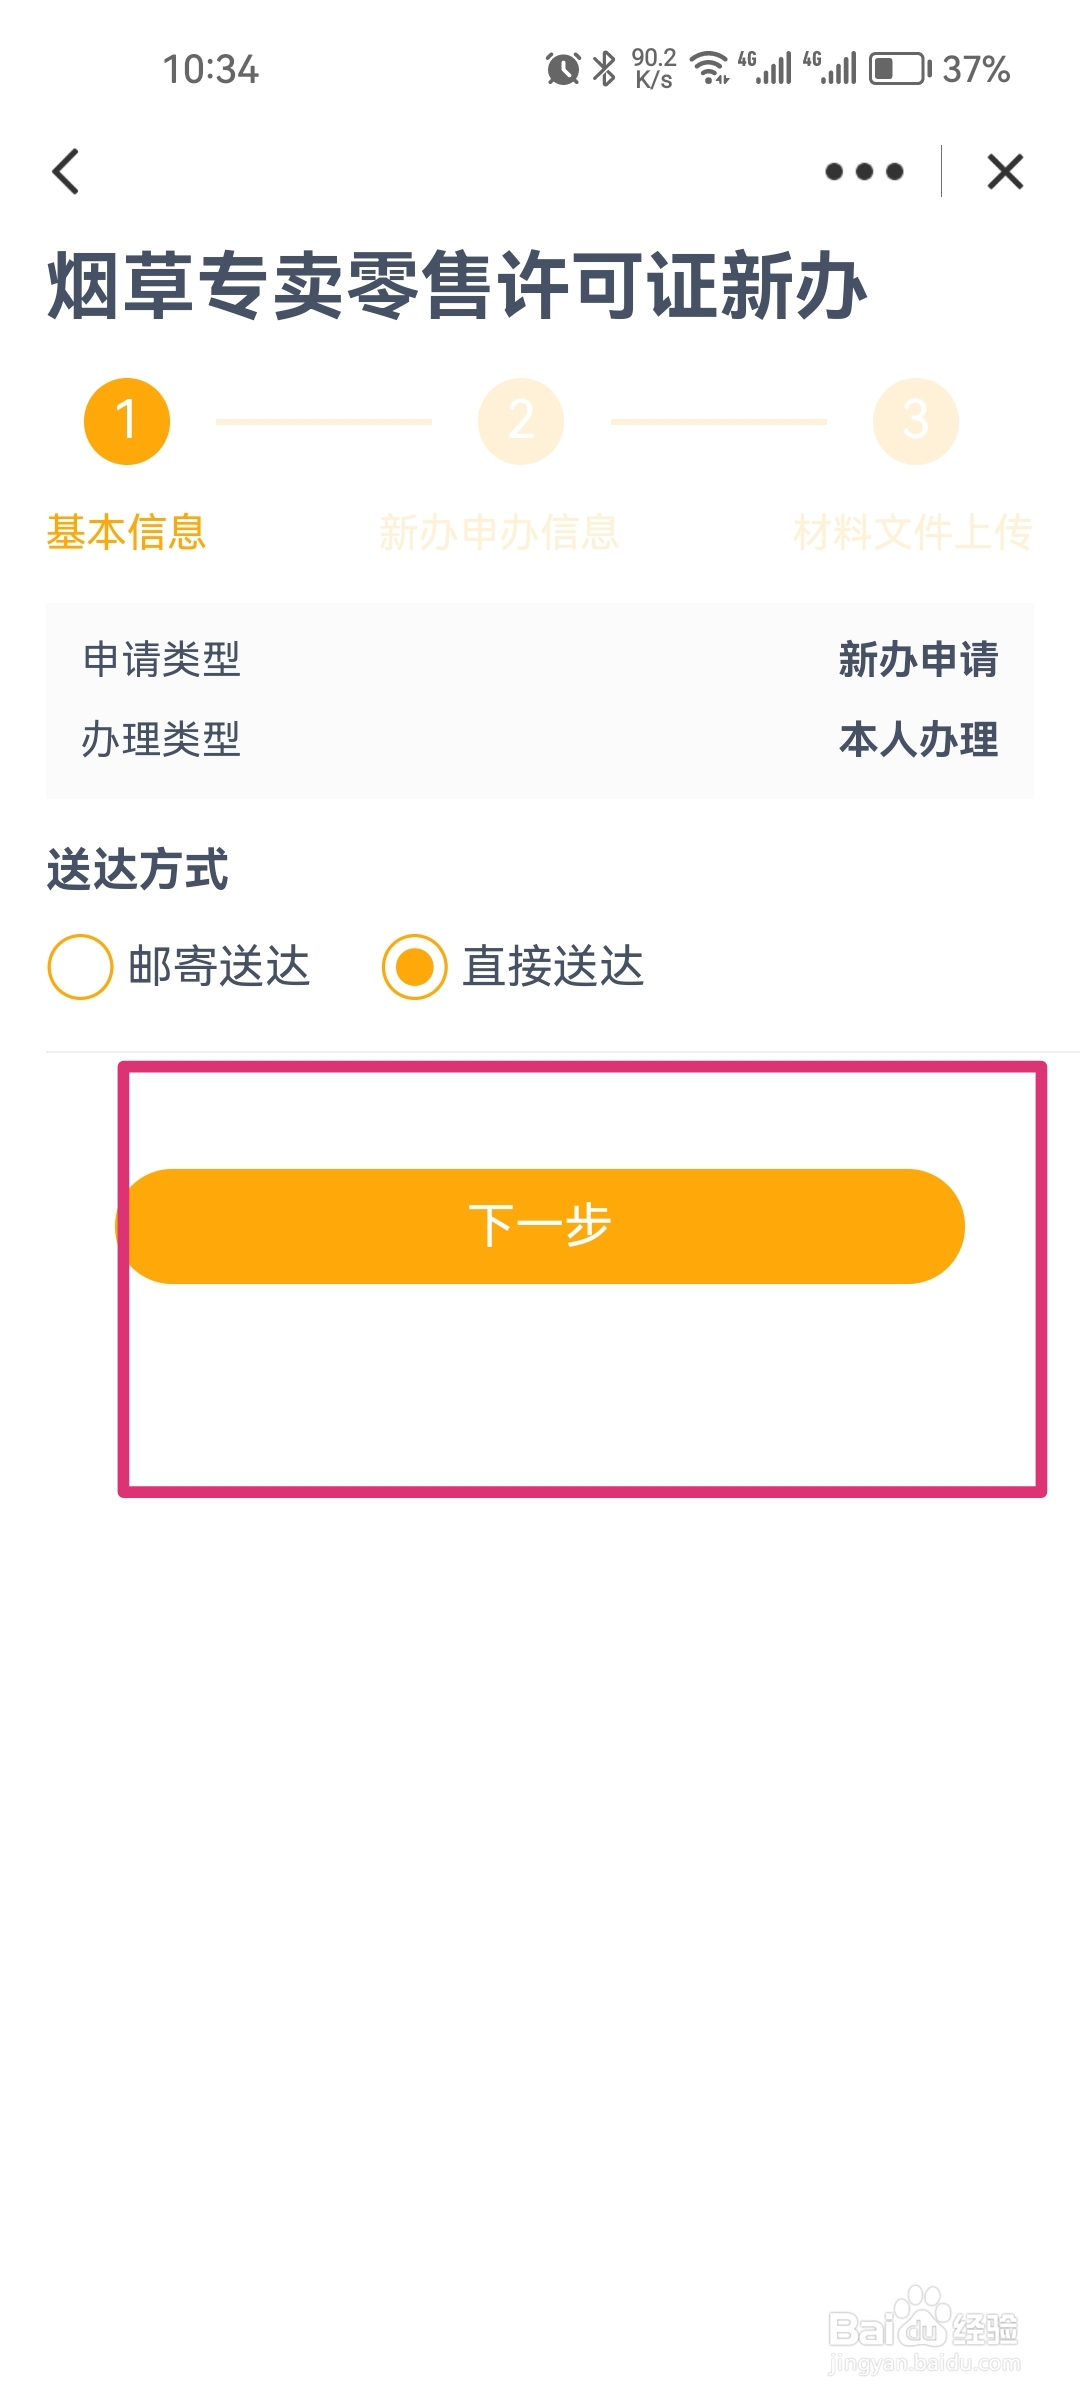
Task: Go to the 新办申办信息 step tab
Action: click(x=499, y=532)
